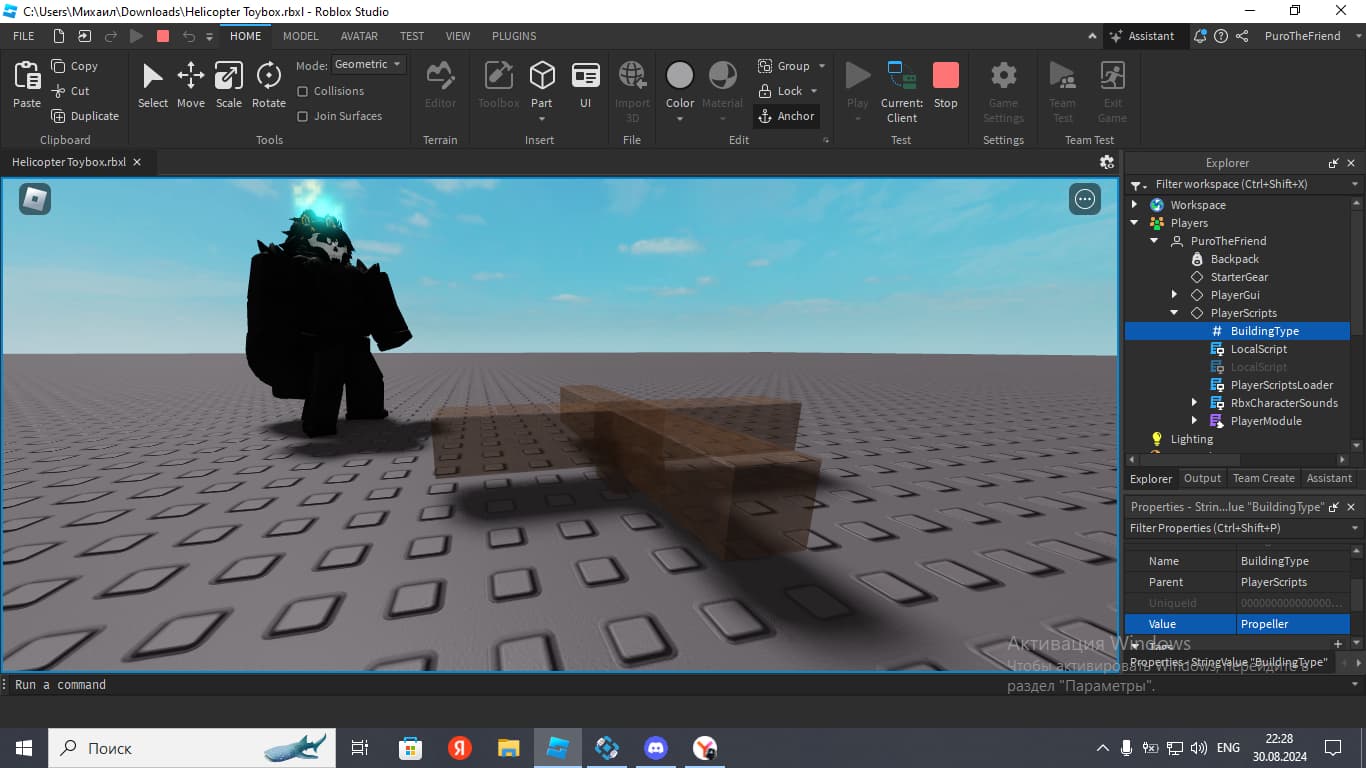Switch to the PLUGINS ribbon tab

click(x=514, y=36)
